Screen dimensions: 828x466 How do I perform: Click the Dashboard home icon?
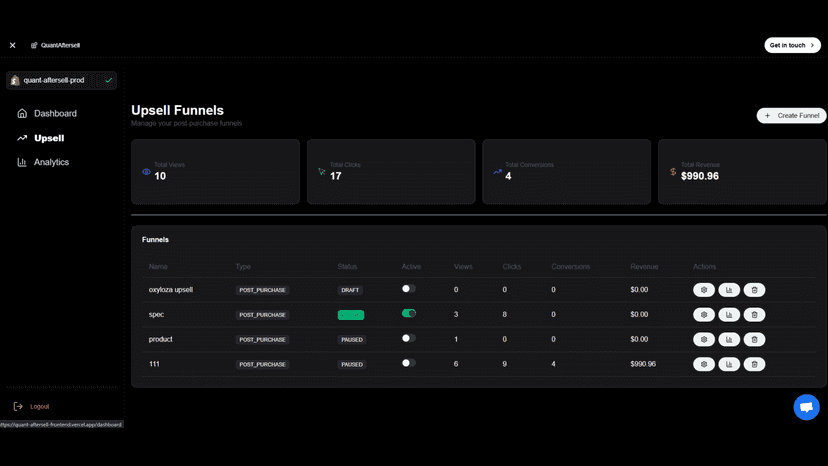click(22, 114)
